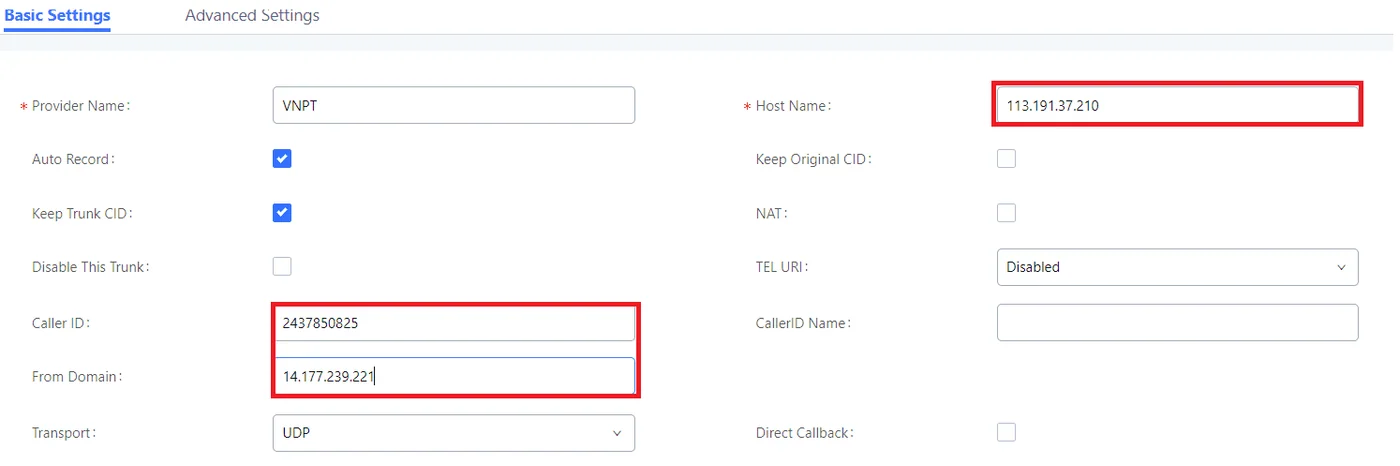Focus the empty CallerID Name field
This screenshot has height=466, width=1400.
pos(1178,323)
